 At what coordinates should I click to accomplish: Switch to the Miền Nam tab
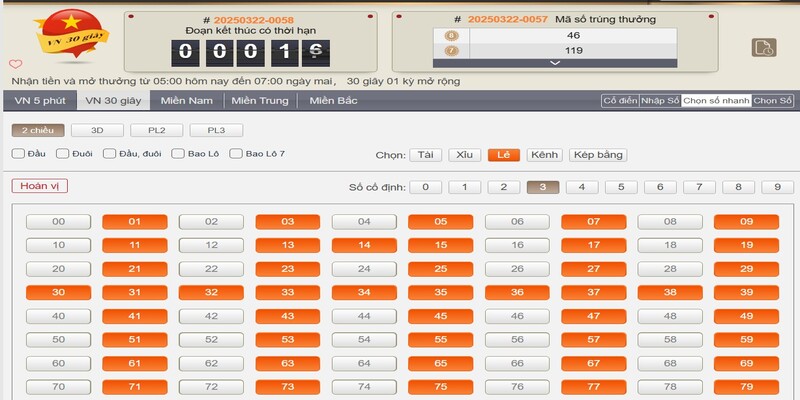[187, 100]
